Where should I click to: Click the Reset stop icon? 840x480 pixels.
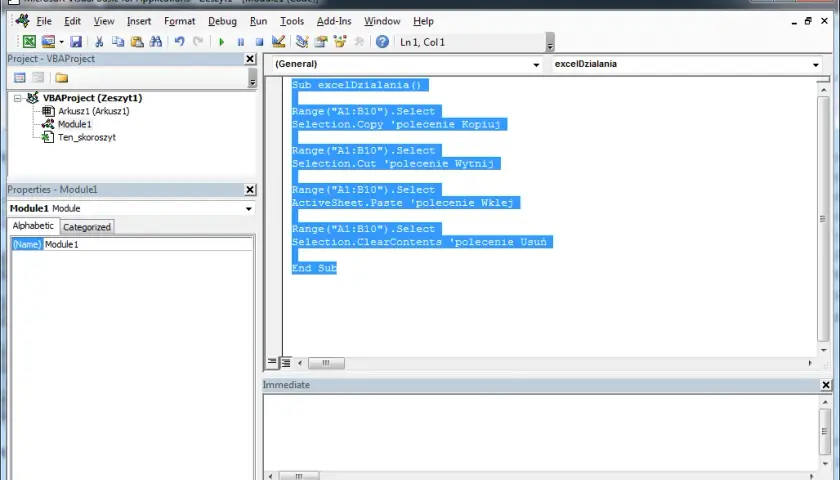[x=259, y=42]
